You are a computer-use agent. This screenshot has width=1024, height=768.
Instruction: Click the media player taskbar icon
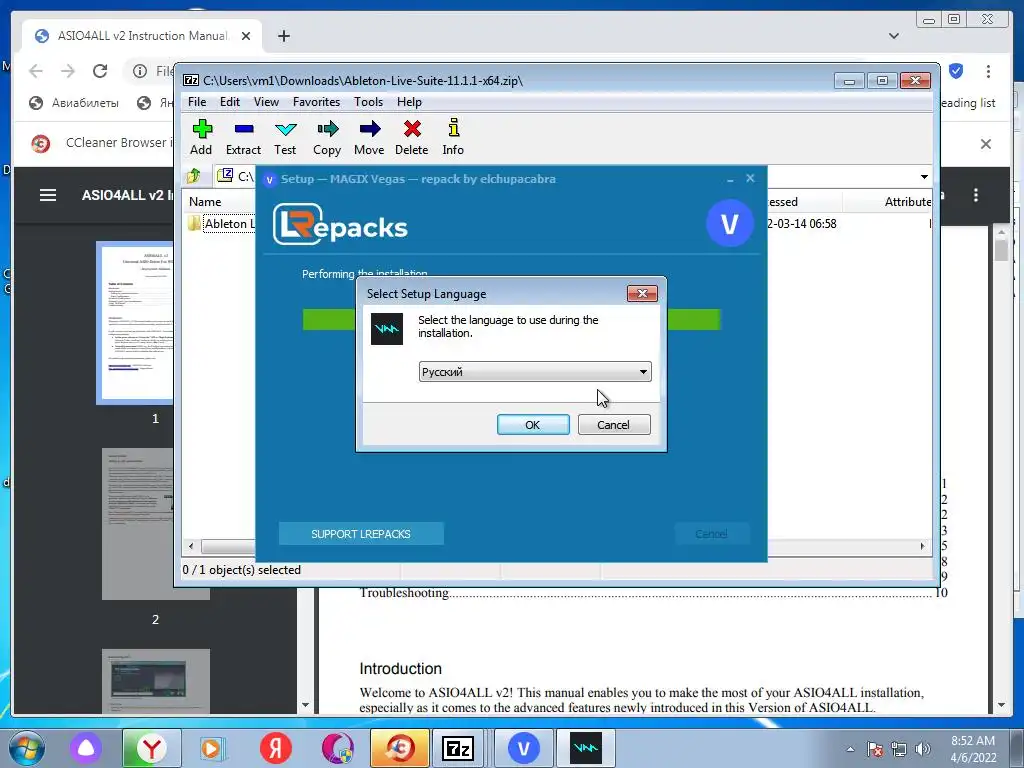(x=212, y=748)
